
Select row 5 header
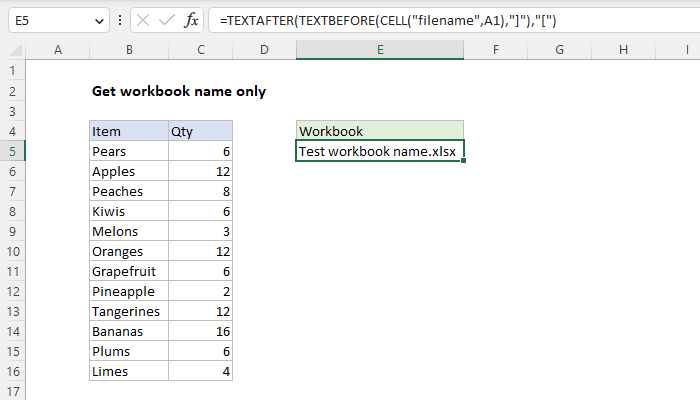pyautogui.click(x=12, y=151)
